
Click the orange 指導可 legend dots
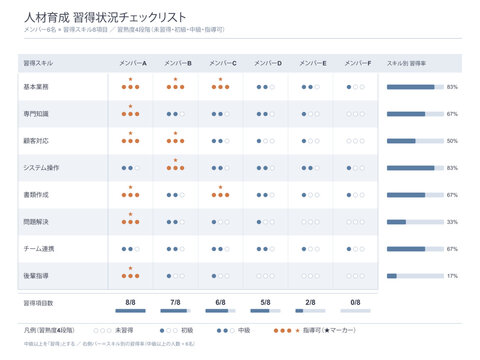pos(282,331)
